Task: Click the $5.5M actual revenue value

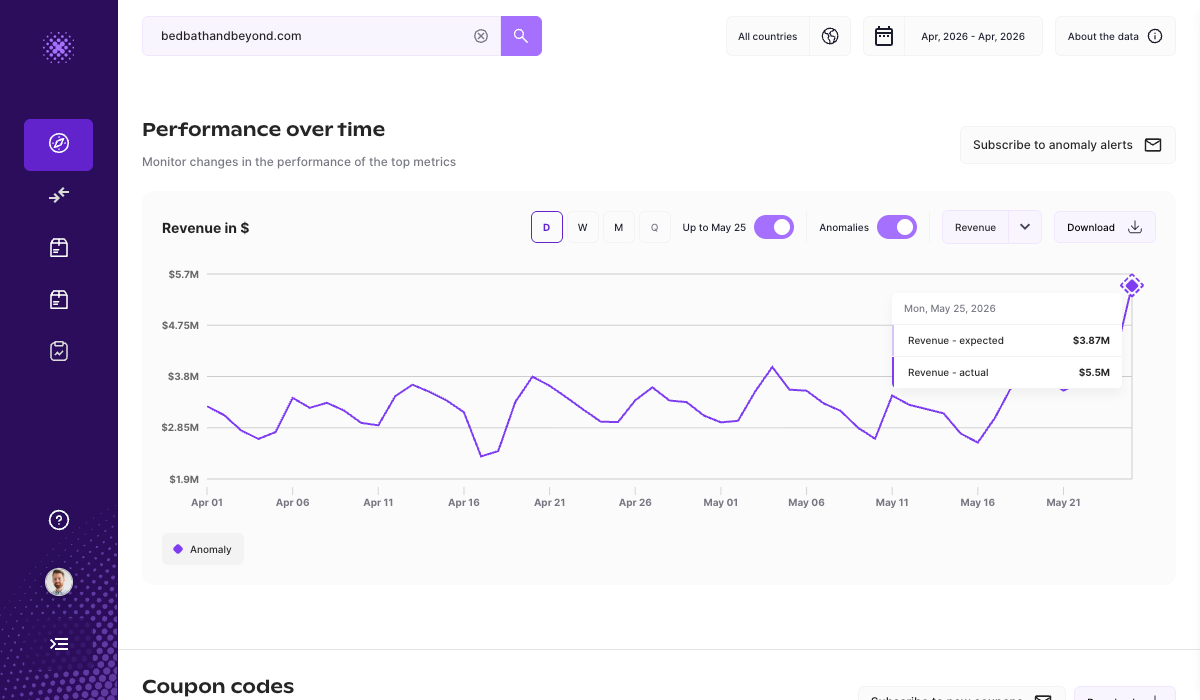Action: tap(1094, 372)
